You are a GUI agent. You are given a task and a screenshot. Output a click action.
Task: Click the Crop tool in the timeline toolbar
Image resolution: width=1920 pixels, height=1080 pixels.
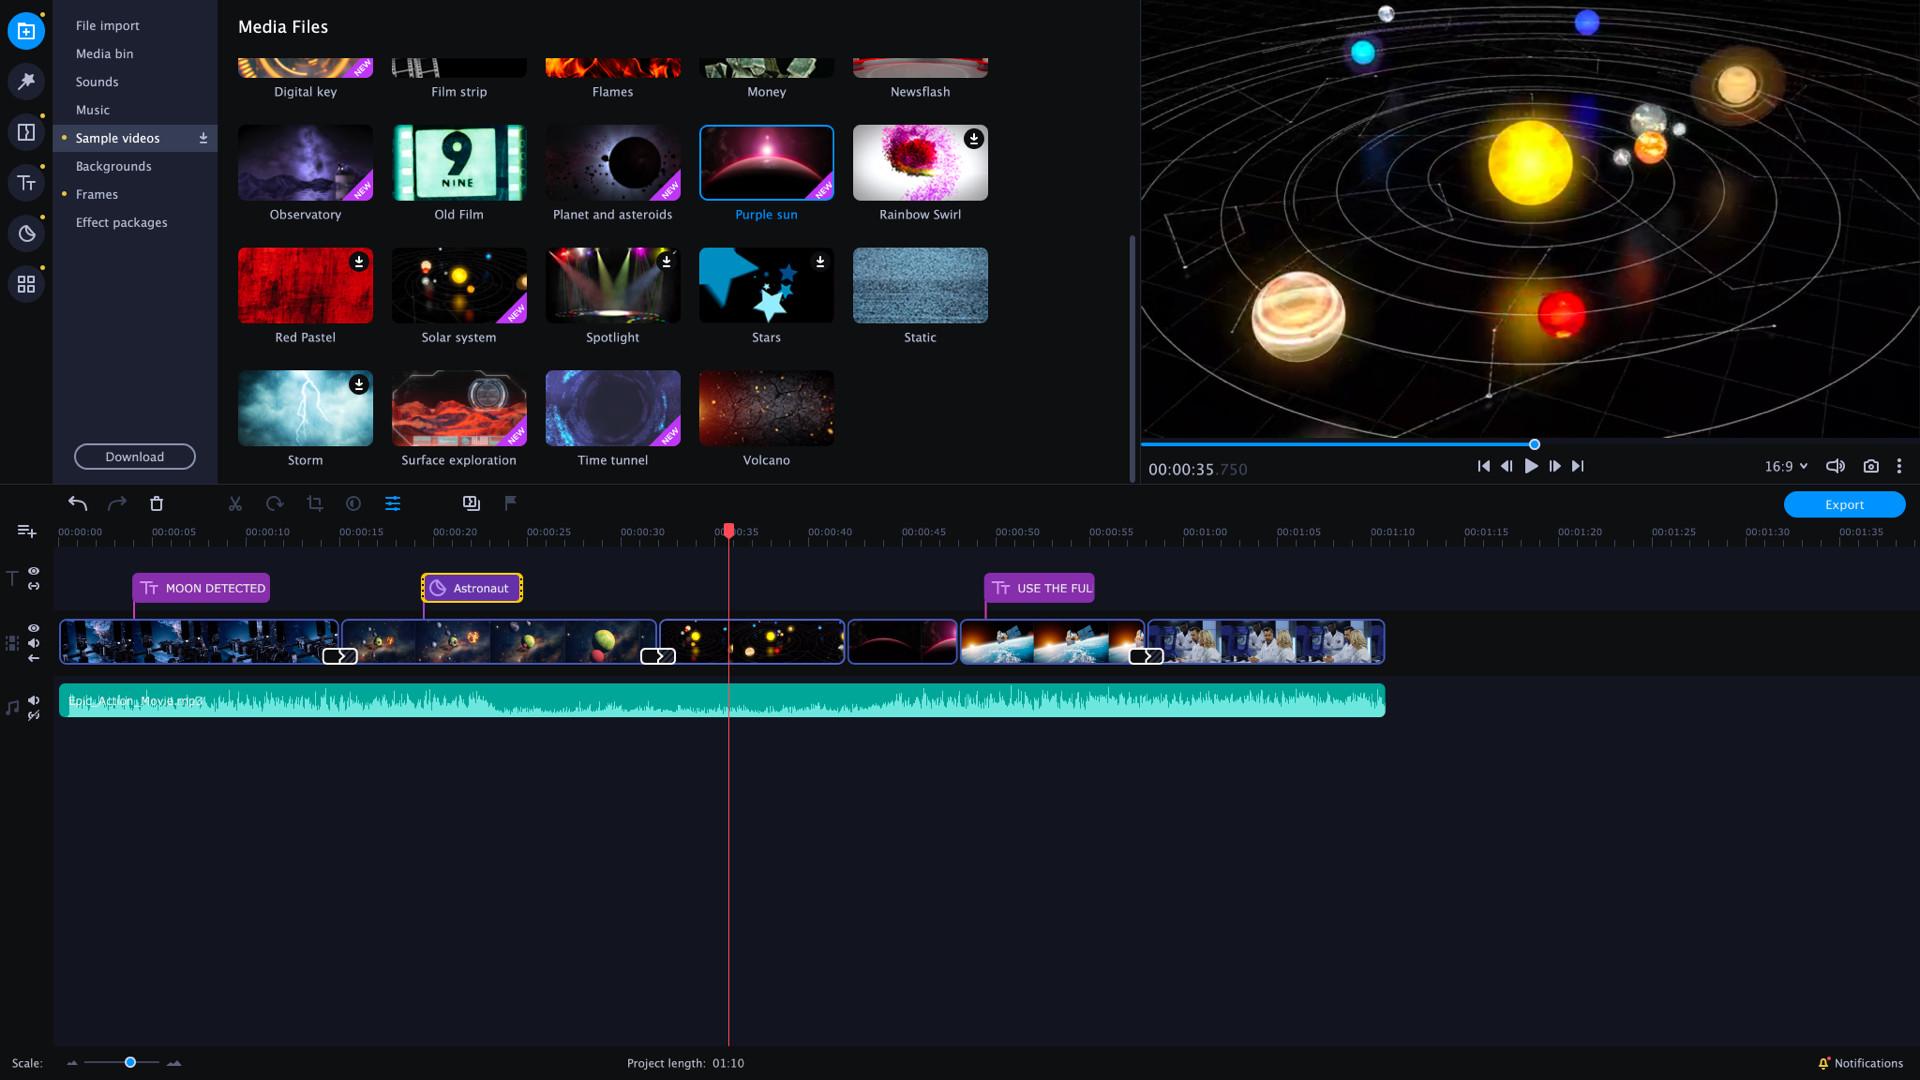point(315,503)
